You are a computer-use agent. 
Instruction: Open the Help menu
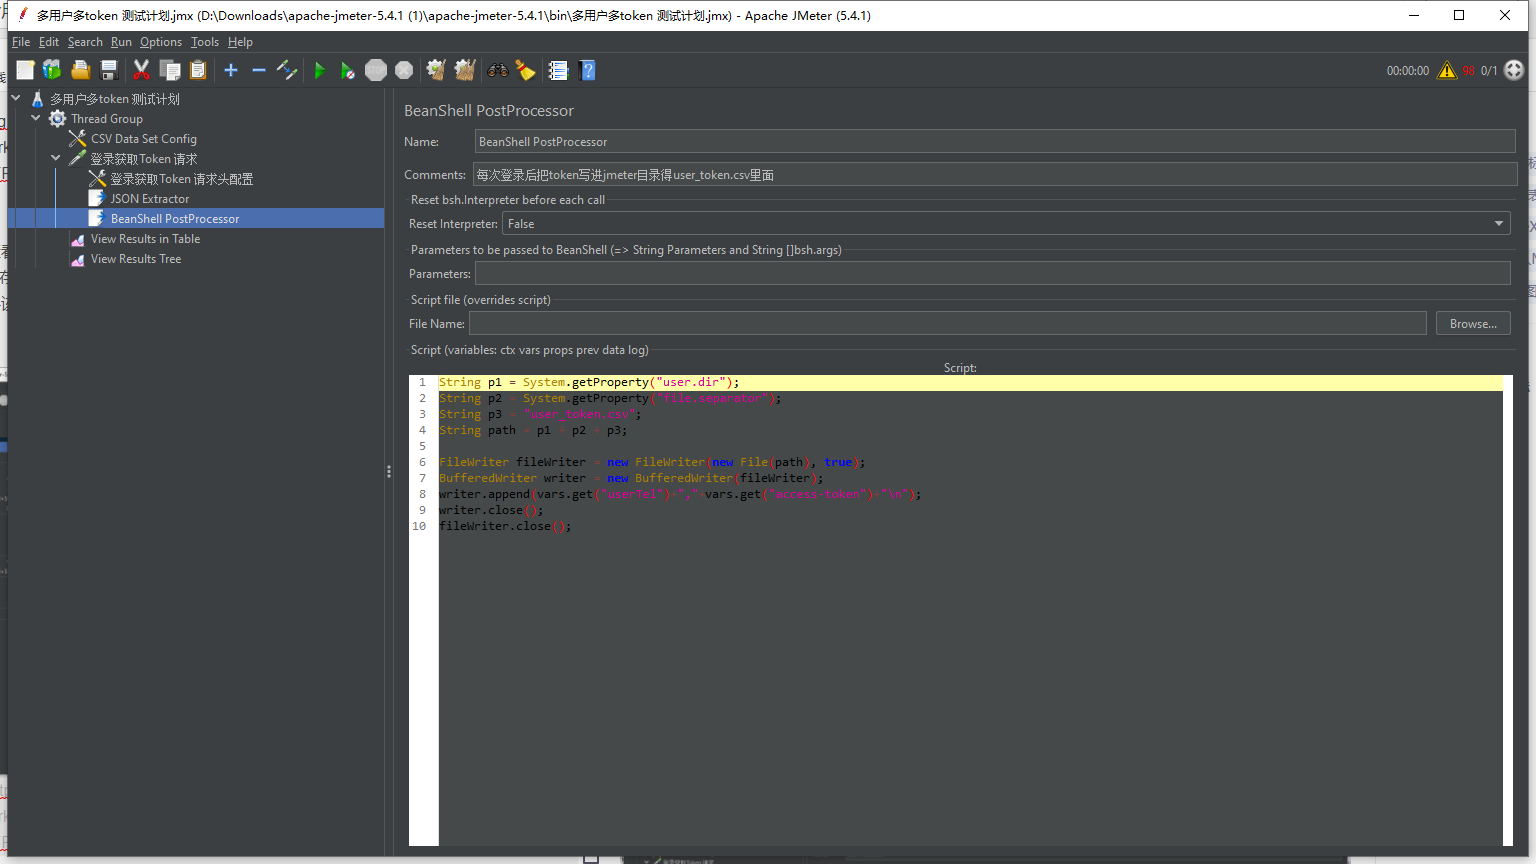click(240, 42)
